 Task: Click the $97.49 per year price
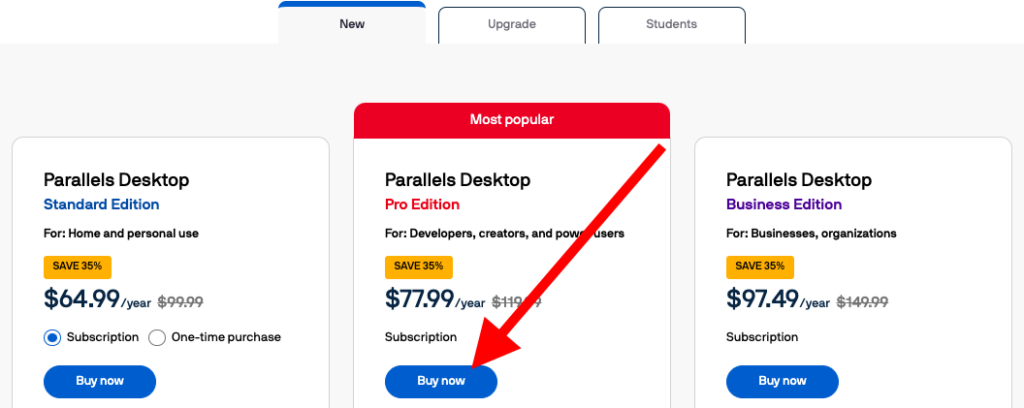(765, 299)
